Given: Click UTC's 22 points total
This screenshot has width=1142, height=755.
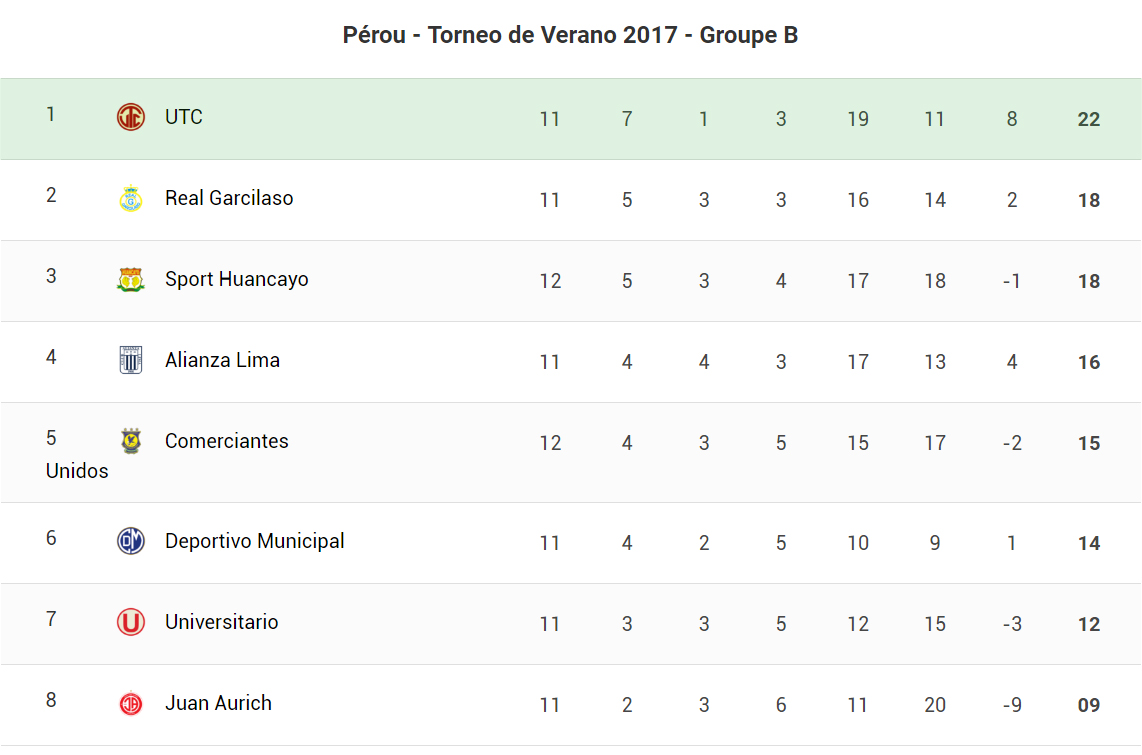Looking at the screenshot, I should click(x=1089, y=119).
